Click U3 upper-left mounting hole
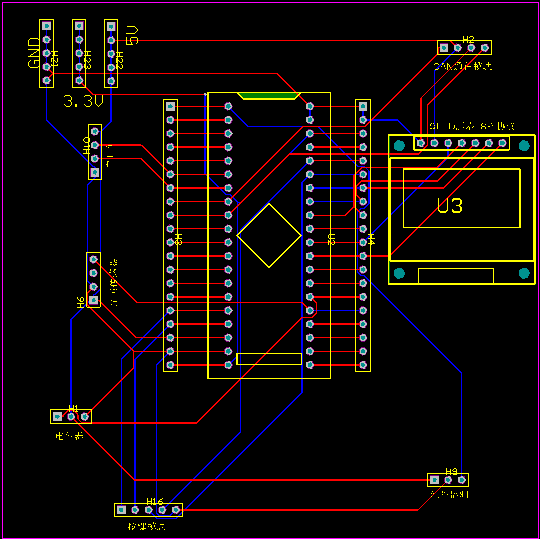 (x=399, y=146)
